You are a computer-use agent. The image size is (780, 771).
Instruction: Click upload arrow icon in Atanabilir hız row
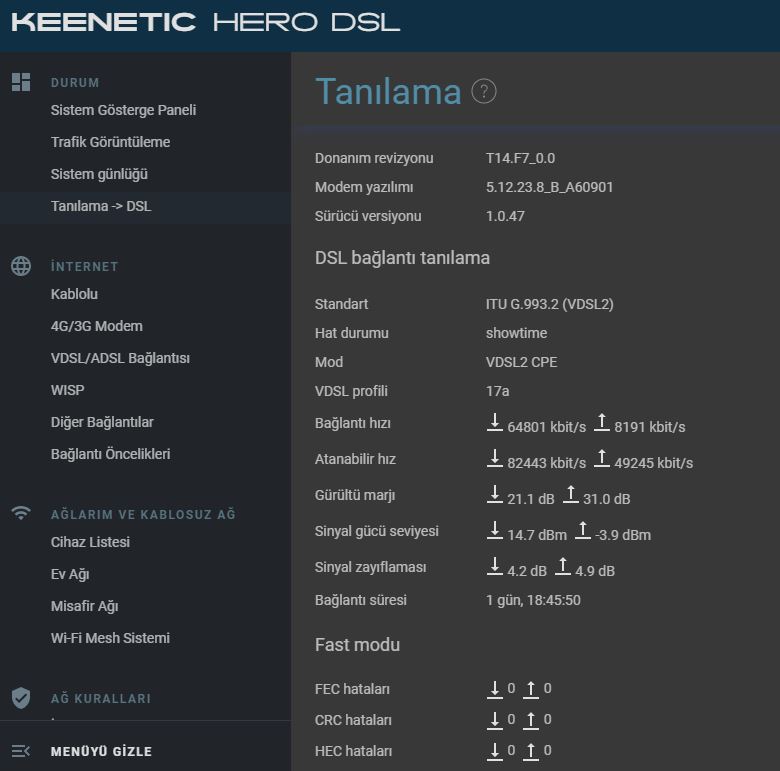pos(601,458)
